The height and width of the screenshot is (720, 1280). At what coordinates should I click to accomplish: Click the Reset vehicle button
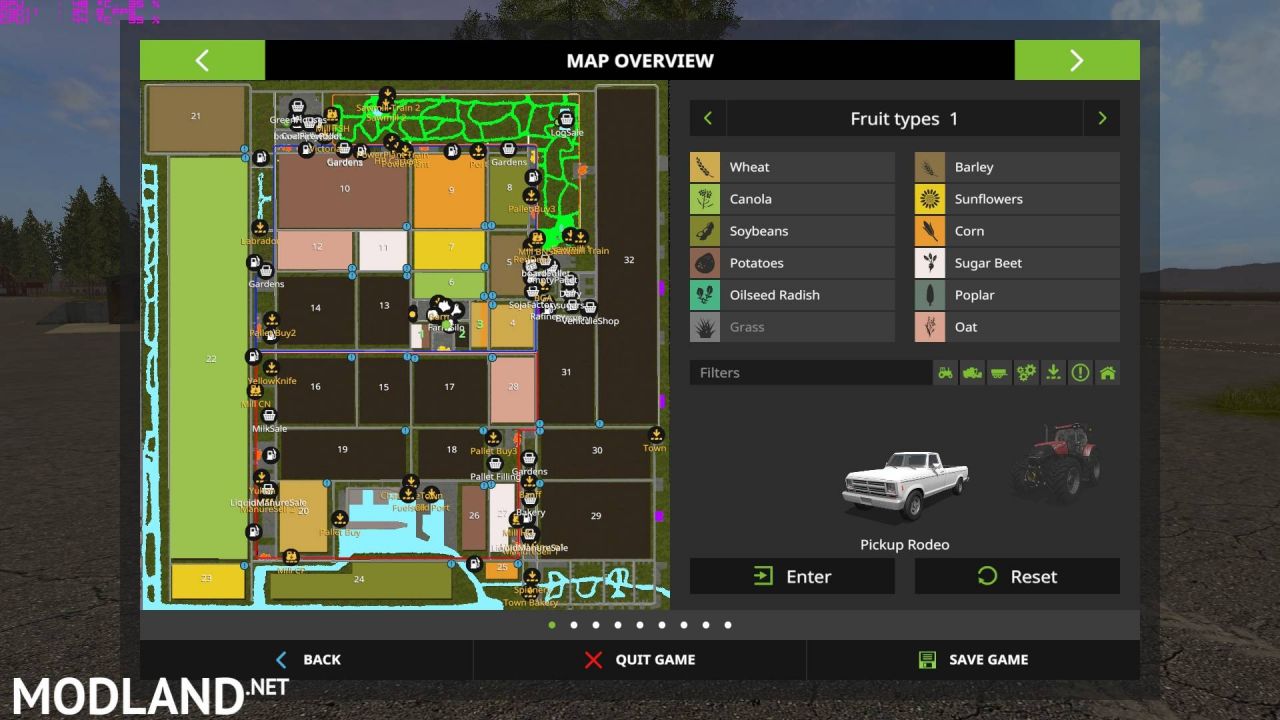click(1017, 576)
